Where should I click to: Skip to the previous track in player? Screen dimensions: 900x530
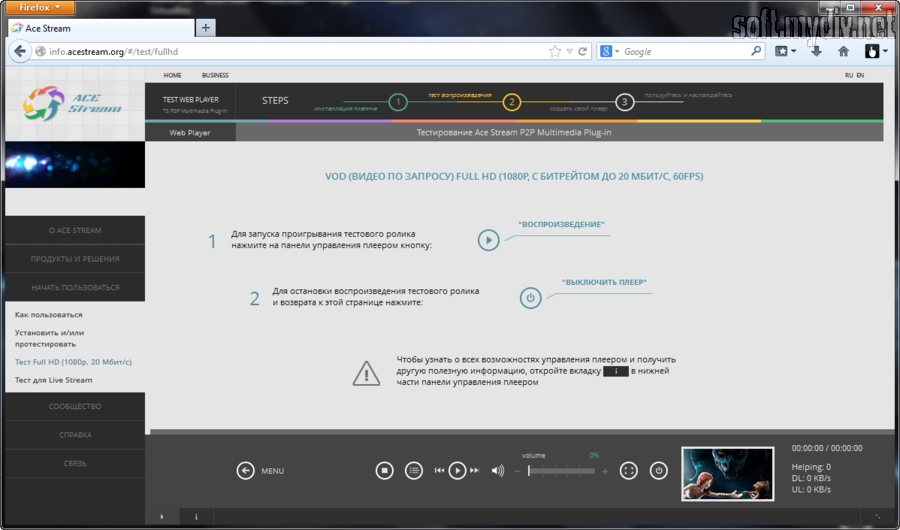coord(439,470)
